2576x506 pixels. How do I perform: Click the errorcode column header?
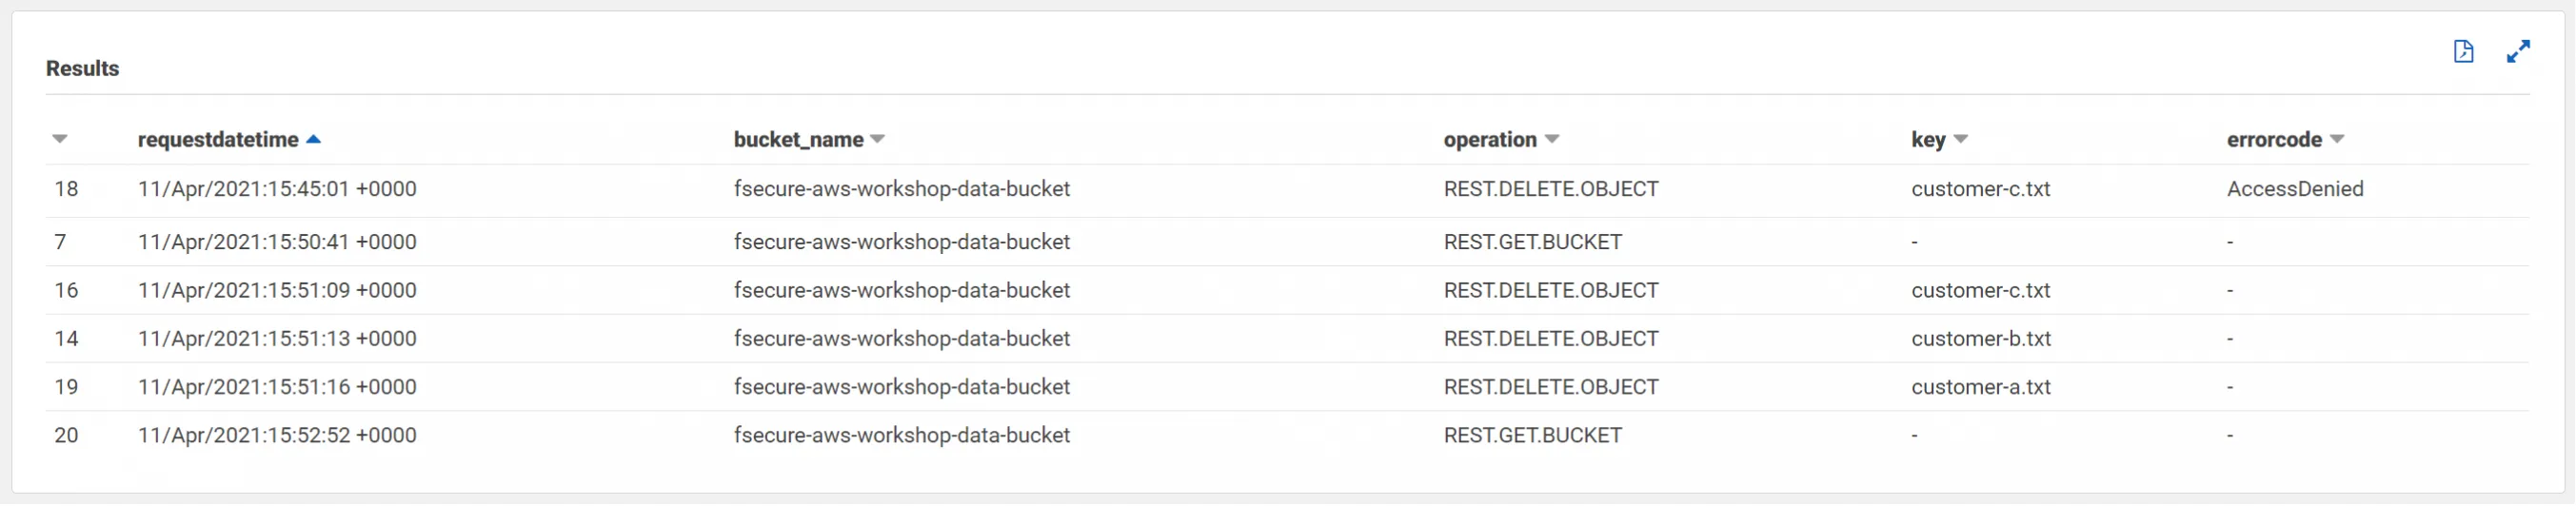tap(2274, 140)
